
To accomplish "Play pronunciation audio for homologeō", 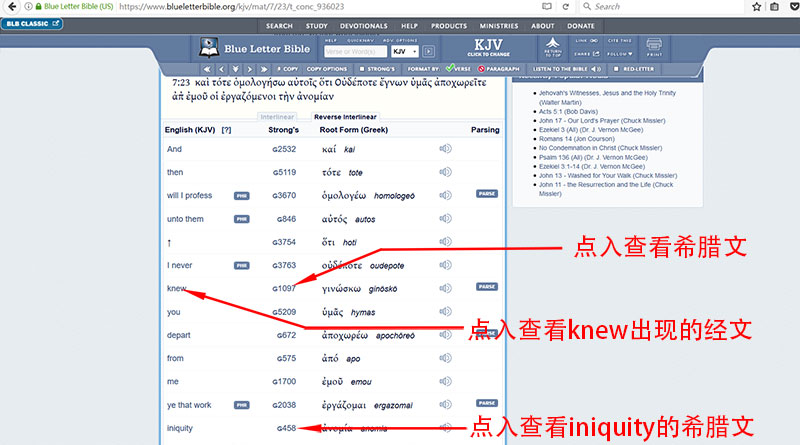I will (x=445, y=195).
